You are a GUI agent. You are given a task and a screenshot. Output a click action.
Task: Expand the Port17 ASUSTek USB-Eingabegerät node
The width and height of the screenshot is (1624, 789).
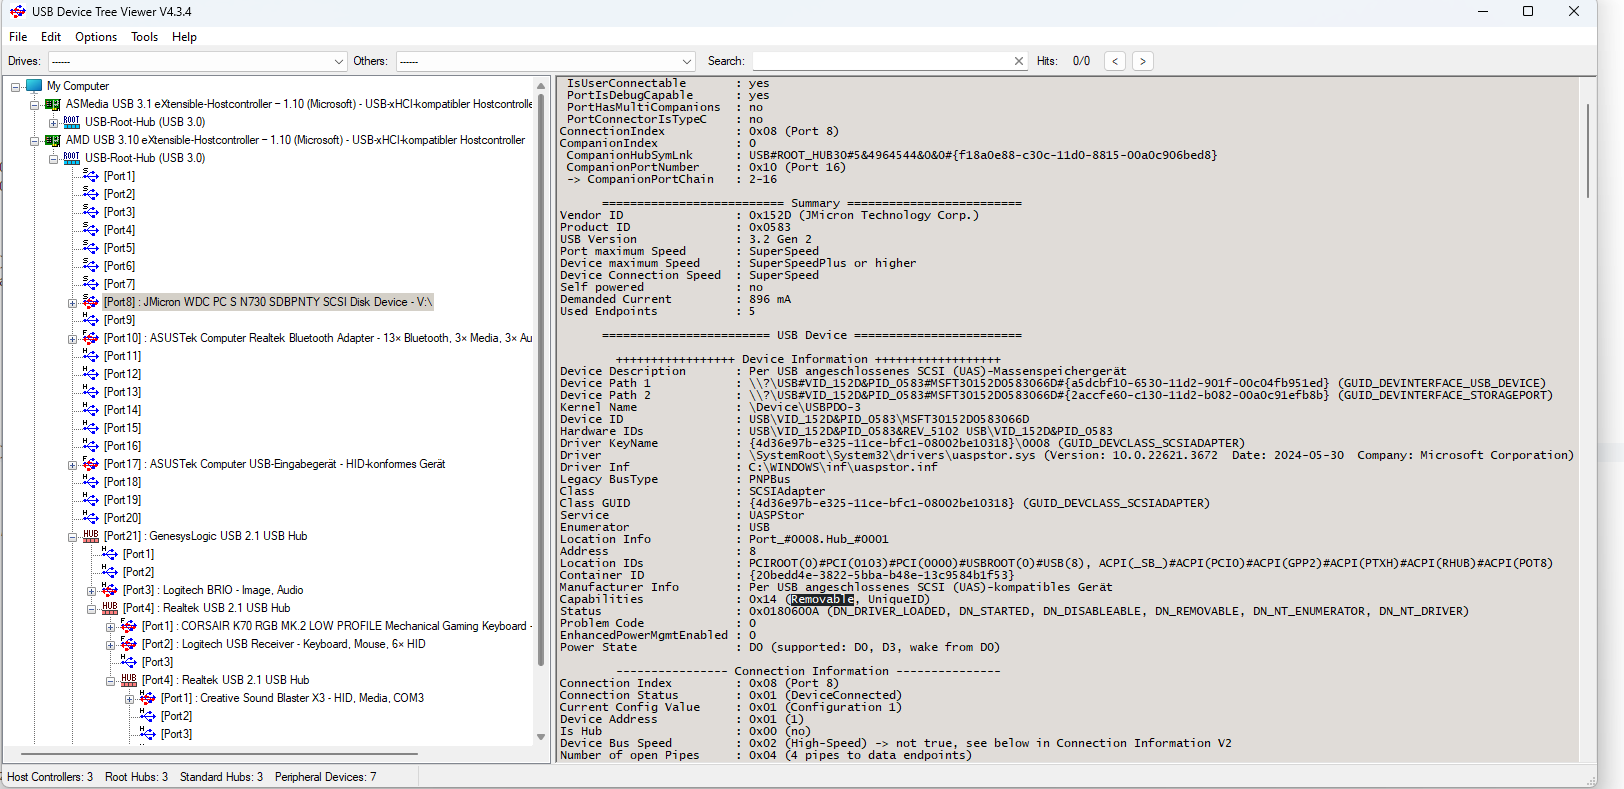[73, 465]
